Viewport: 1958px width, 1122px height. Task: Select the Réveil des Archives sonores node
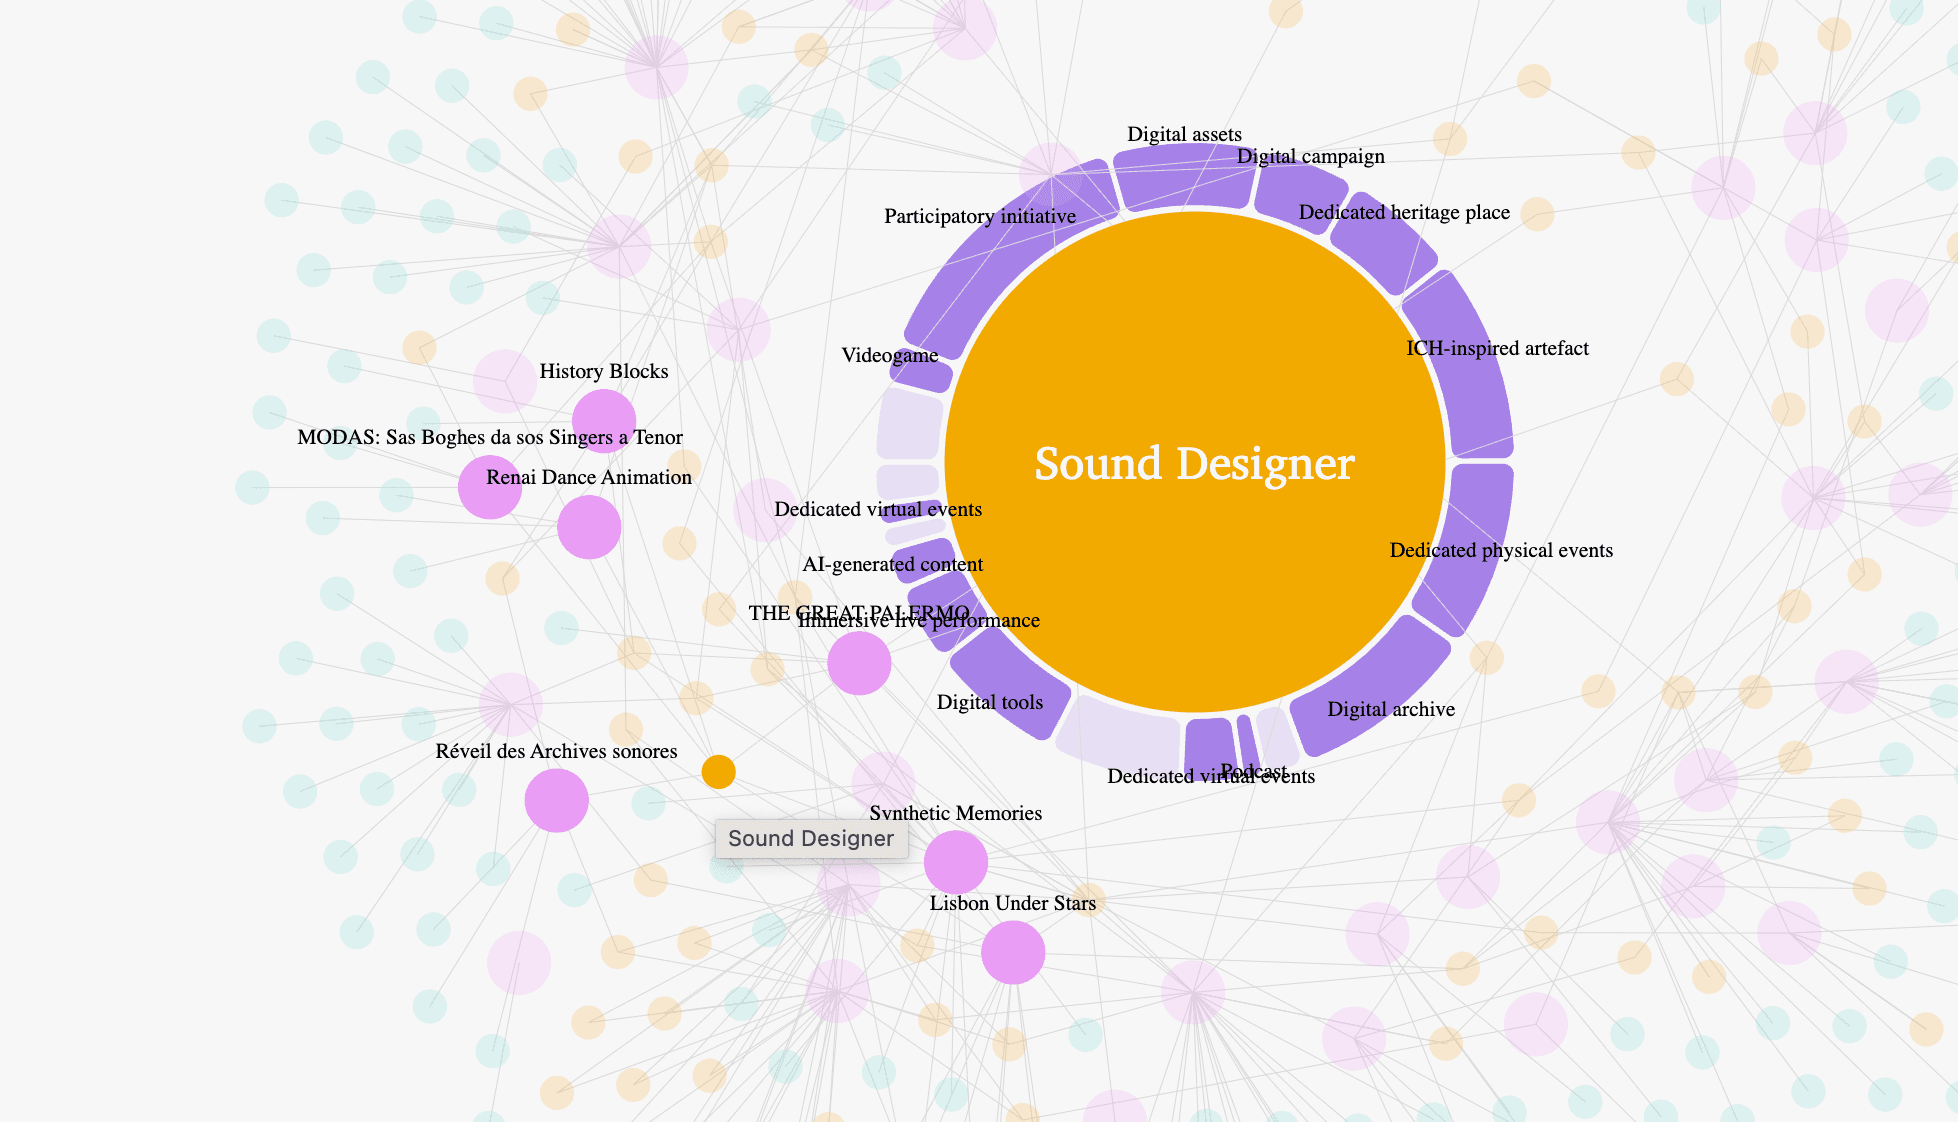556,800
